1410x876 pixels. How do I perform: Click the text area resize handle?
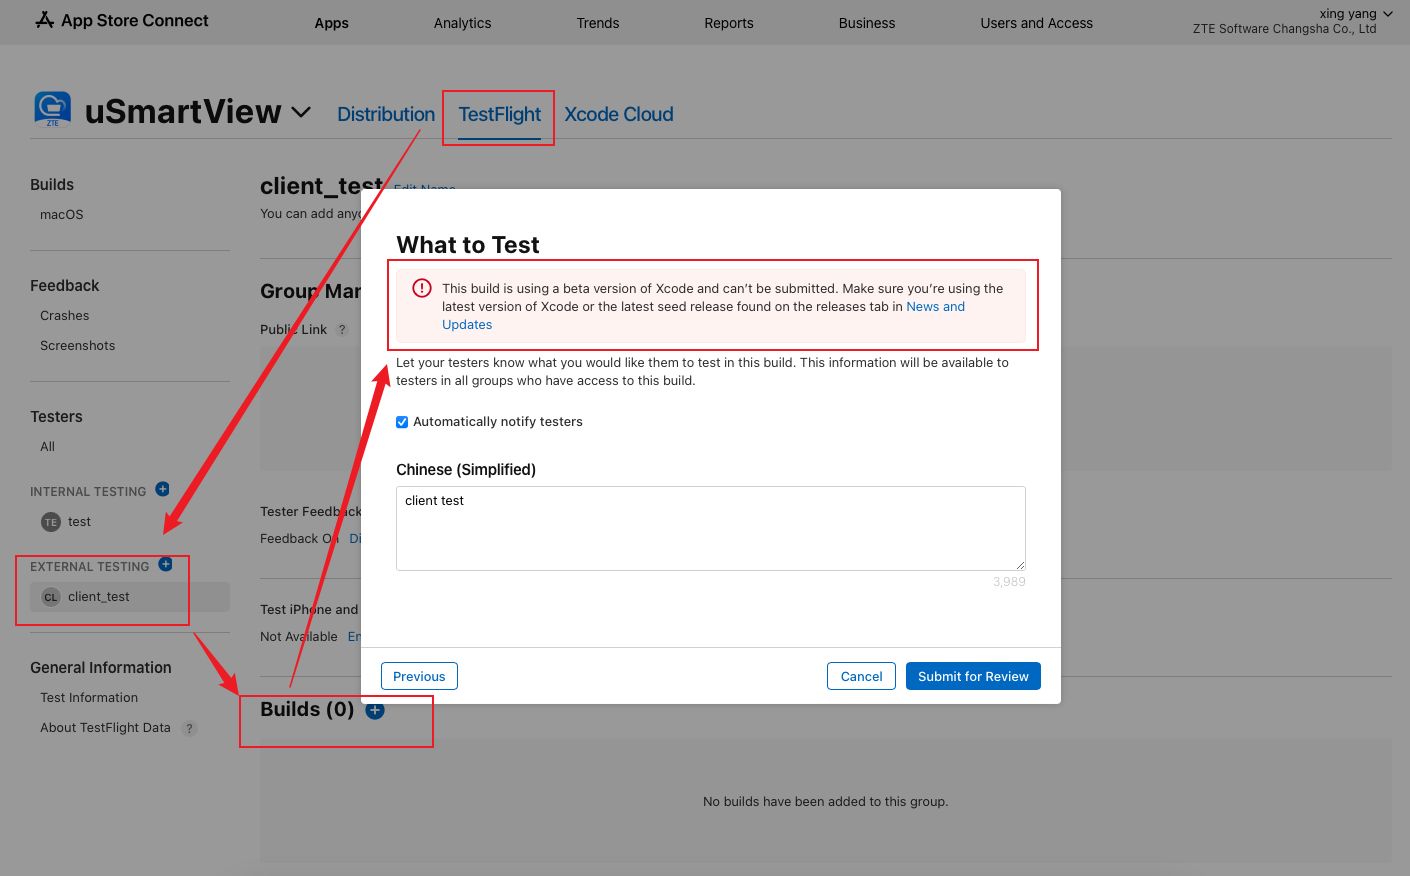tap(1020, 565)
